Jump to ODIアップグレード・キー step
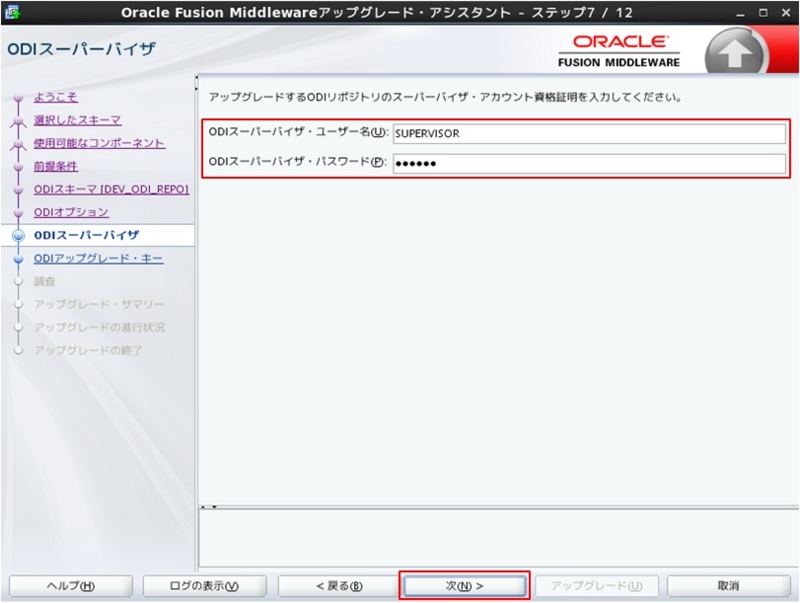 coord(98,259)
